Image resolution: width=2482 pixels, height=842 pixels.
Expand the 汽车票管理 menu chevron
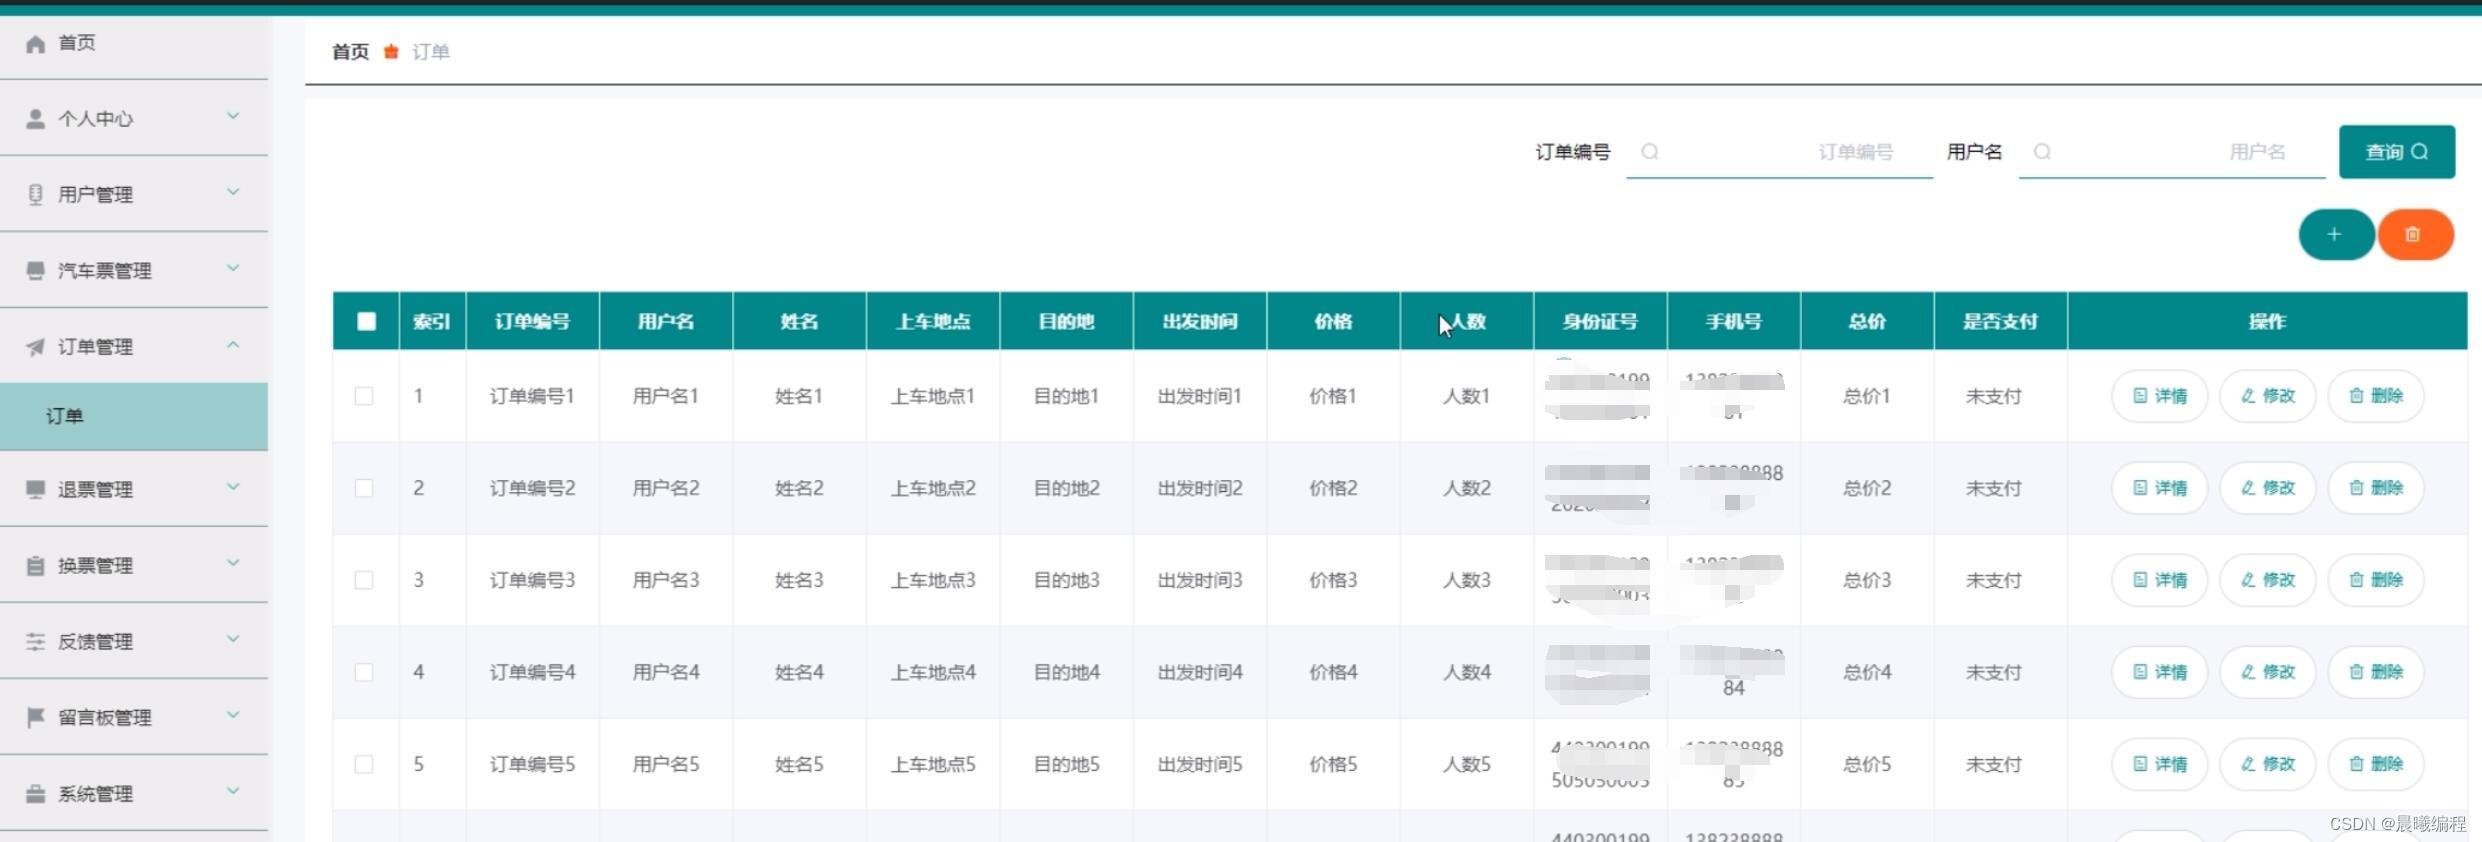(233, 268)
